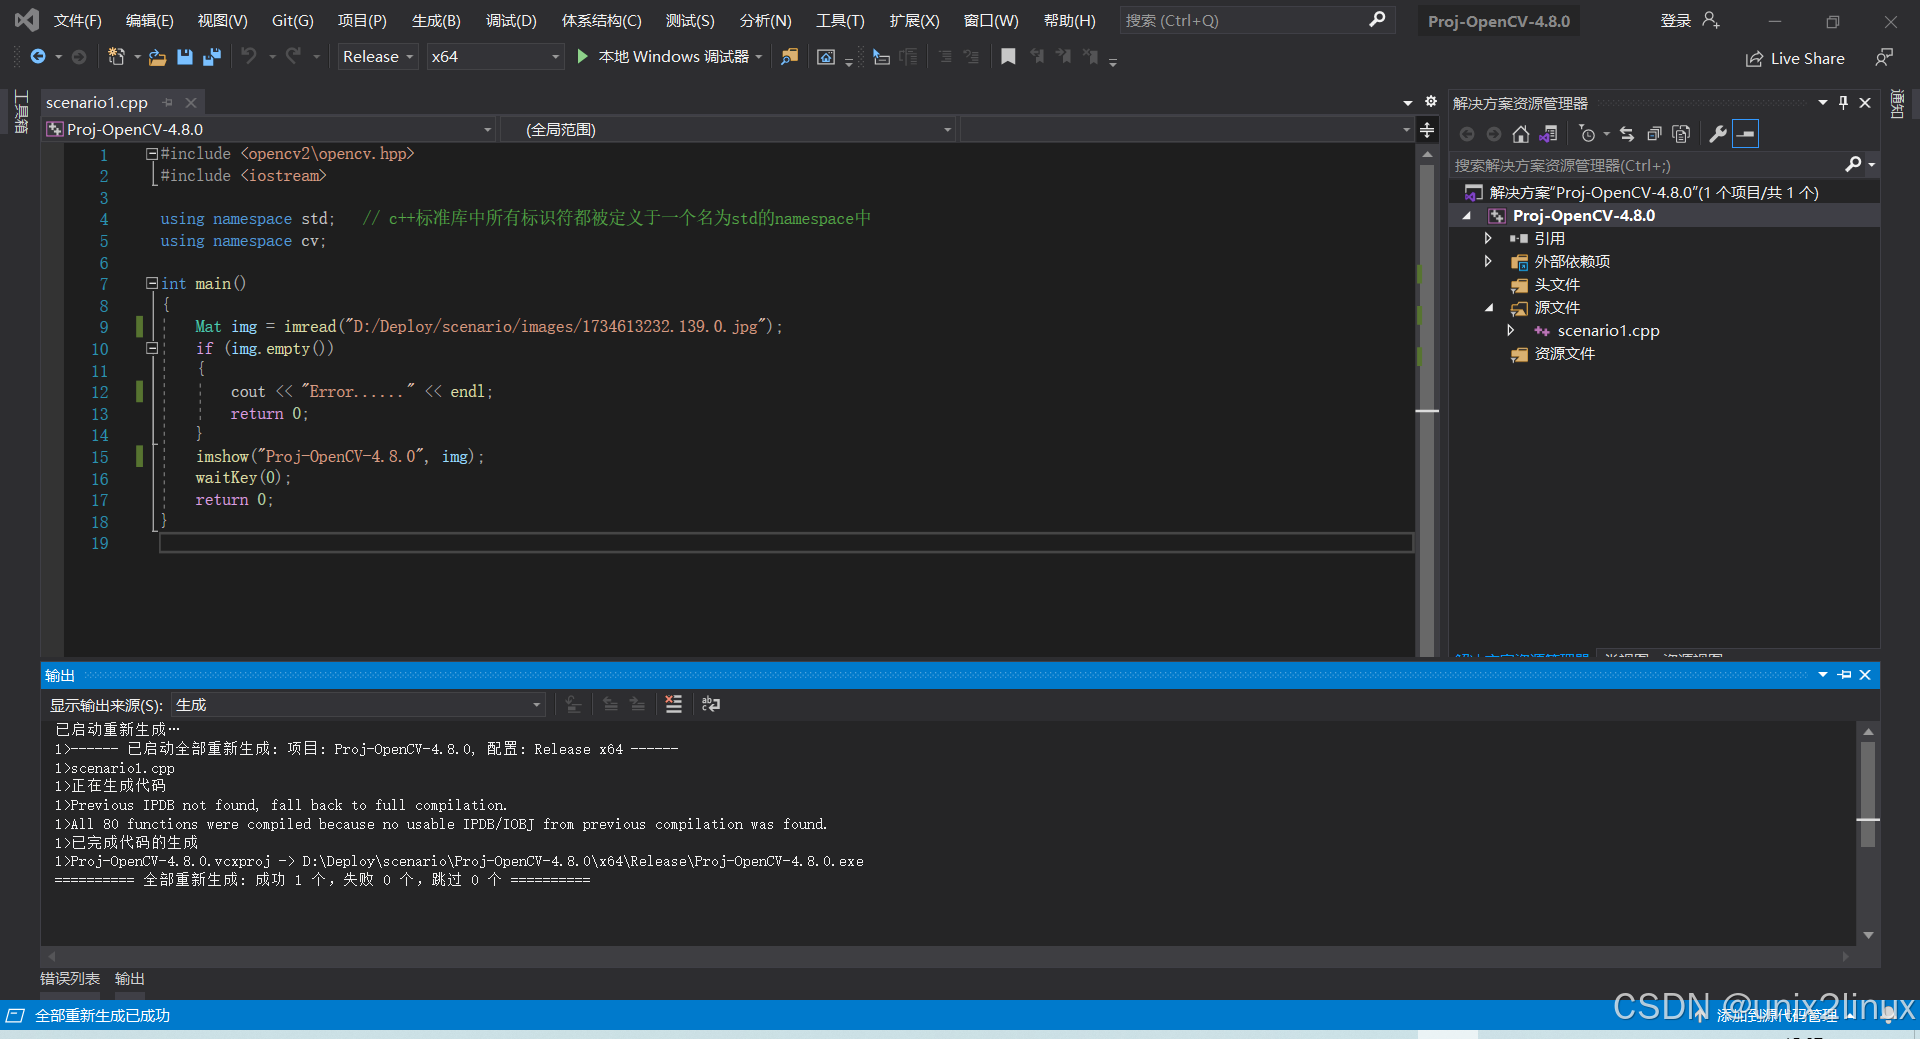Click the Navigate Backward arrow icon
1920x1039 pixels.
coord(38,57)
